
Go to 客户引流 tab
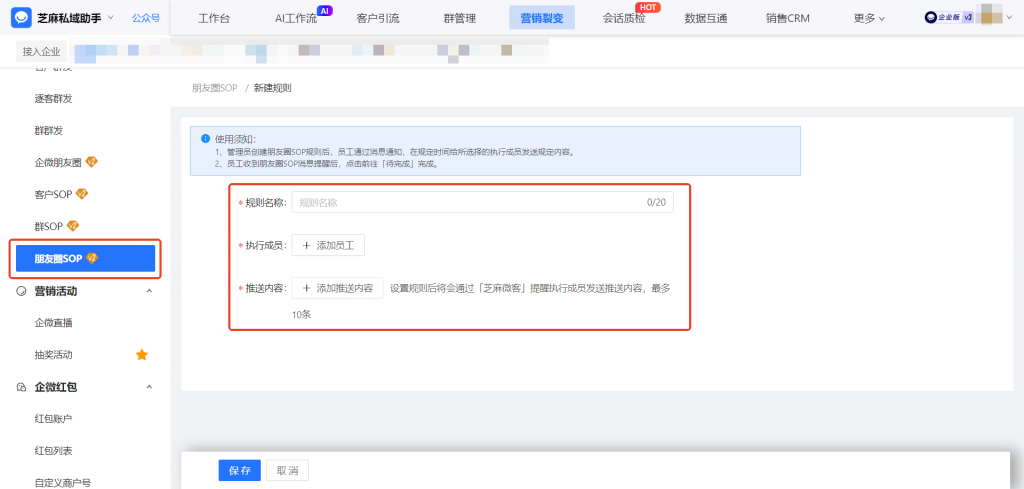tap(377, 18)
